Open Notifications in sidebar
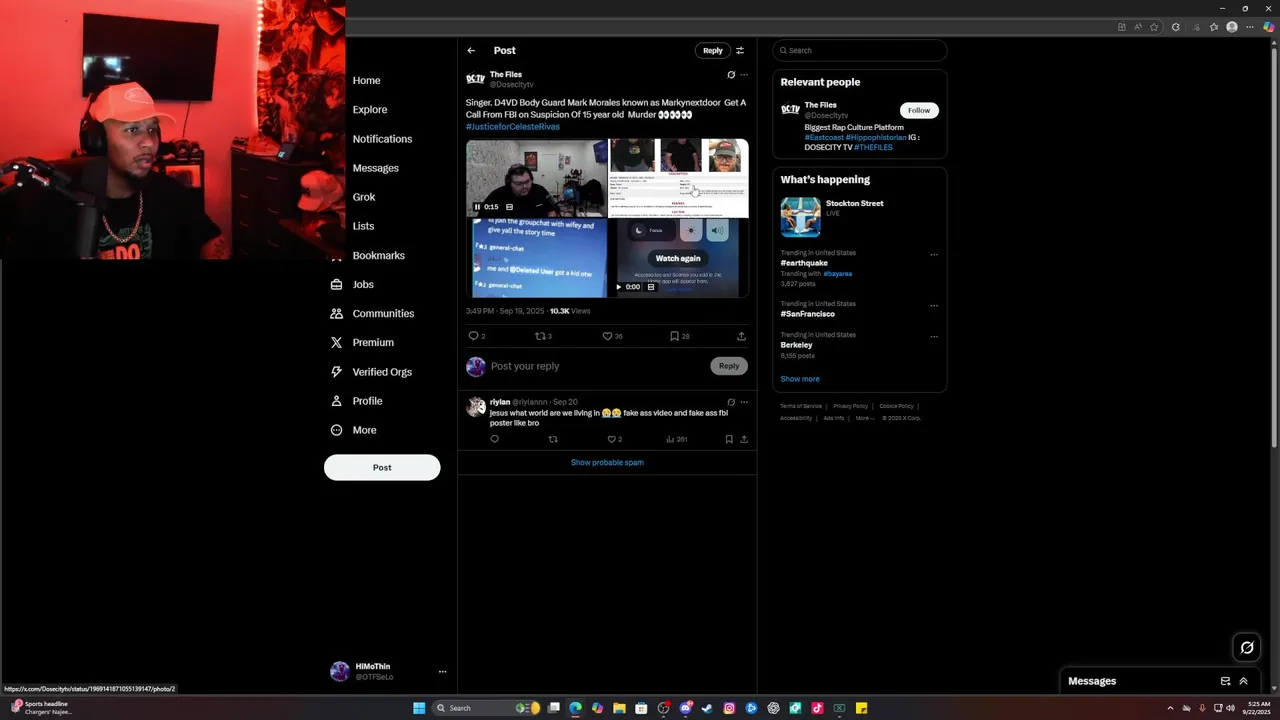 point(382,139)
